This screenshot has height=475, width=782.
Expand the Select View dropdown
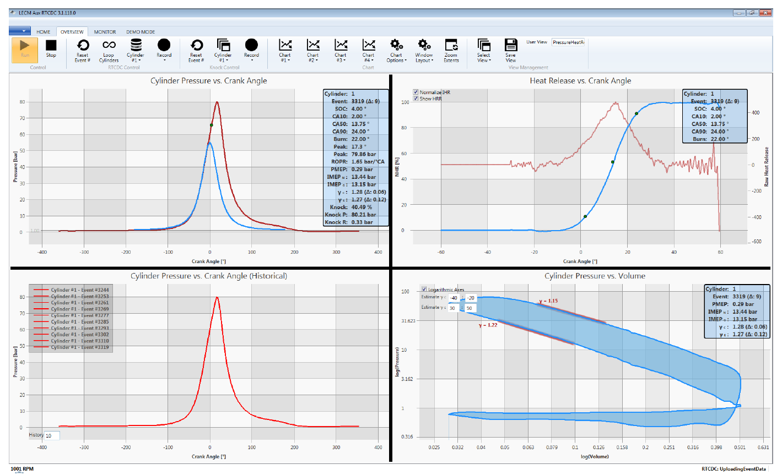[484, 51]
